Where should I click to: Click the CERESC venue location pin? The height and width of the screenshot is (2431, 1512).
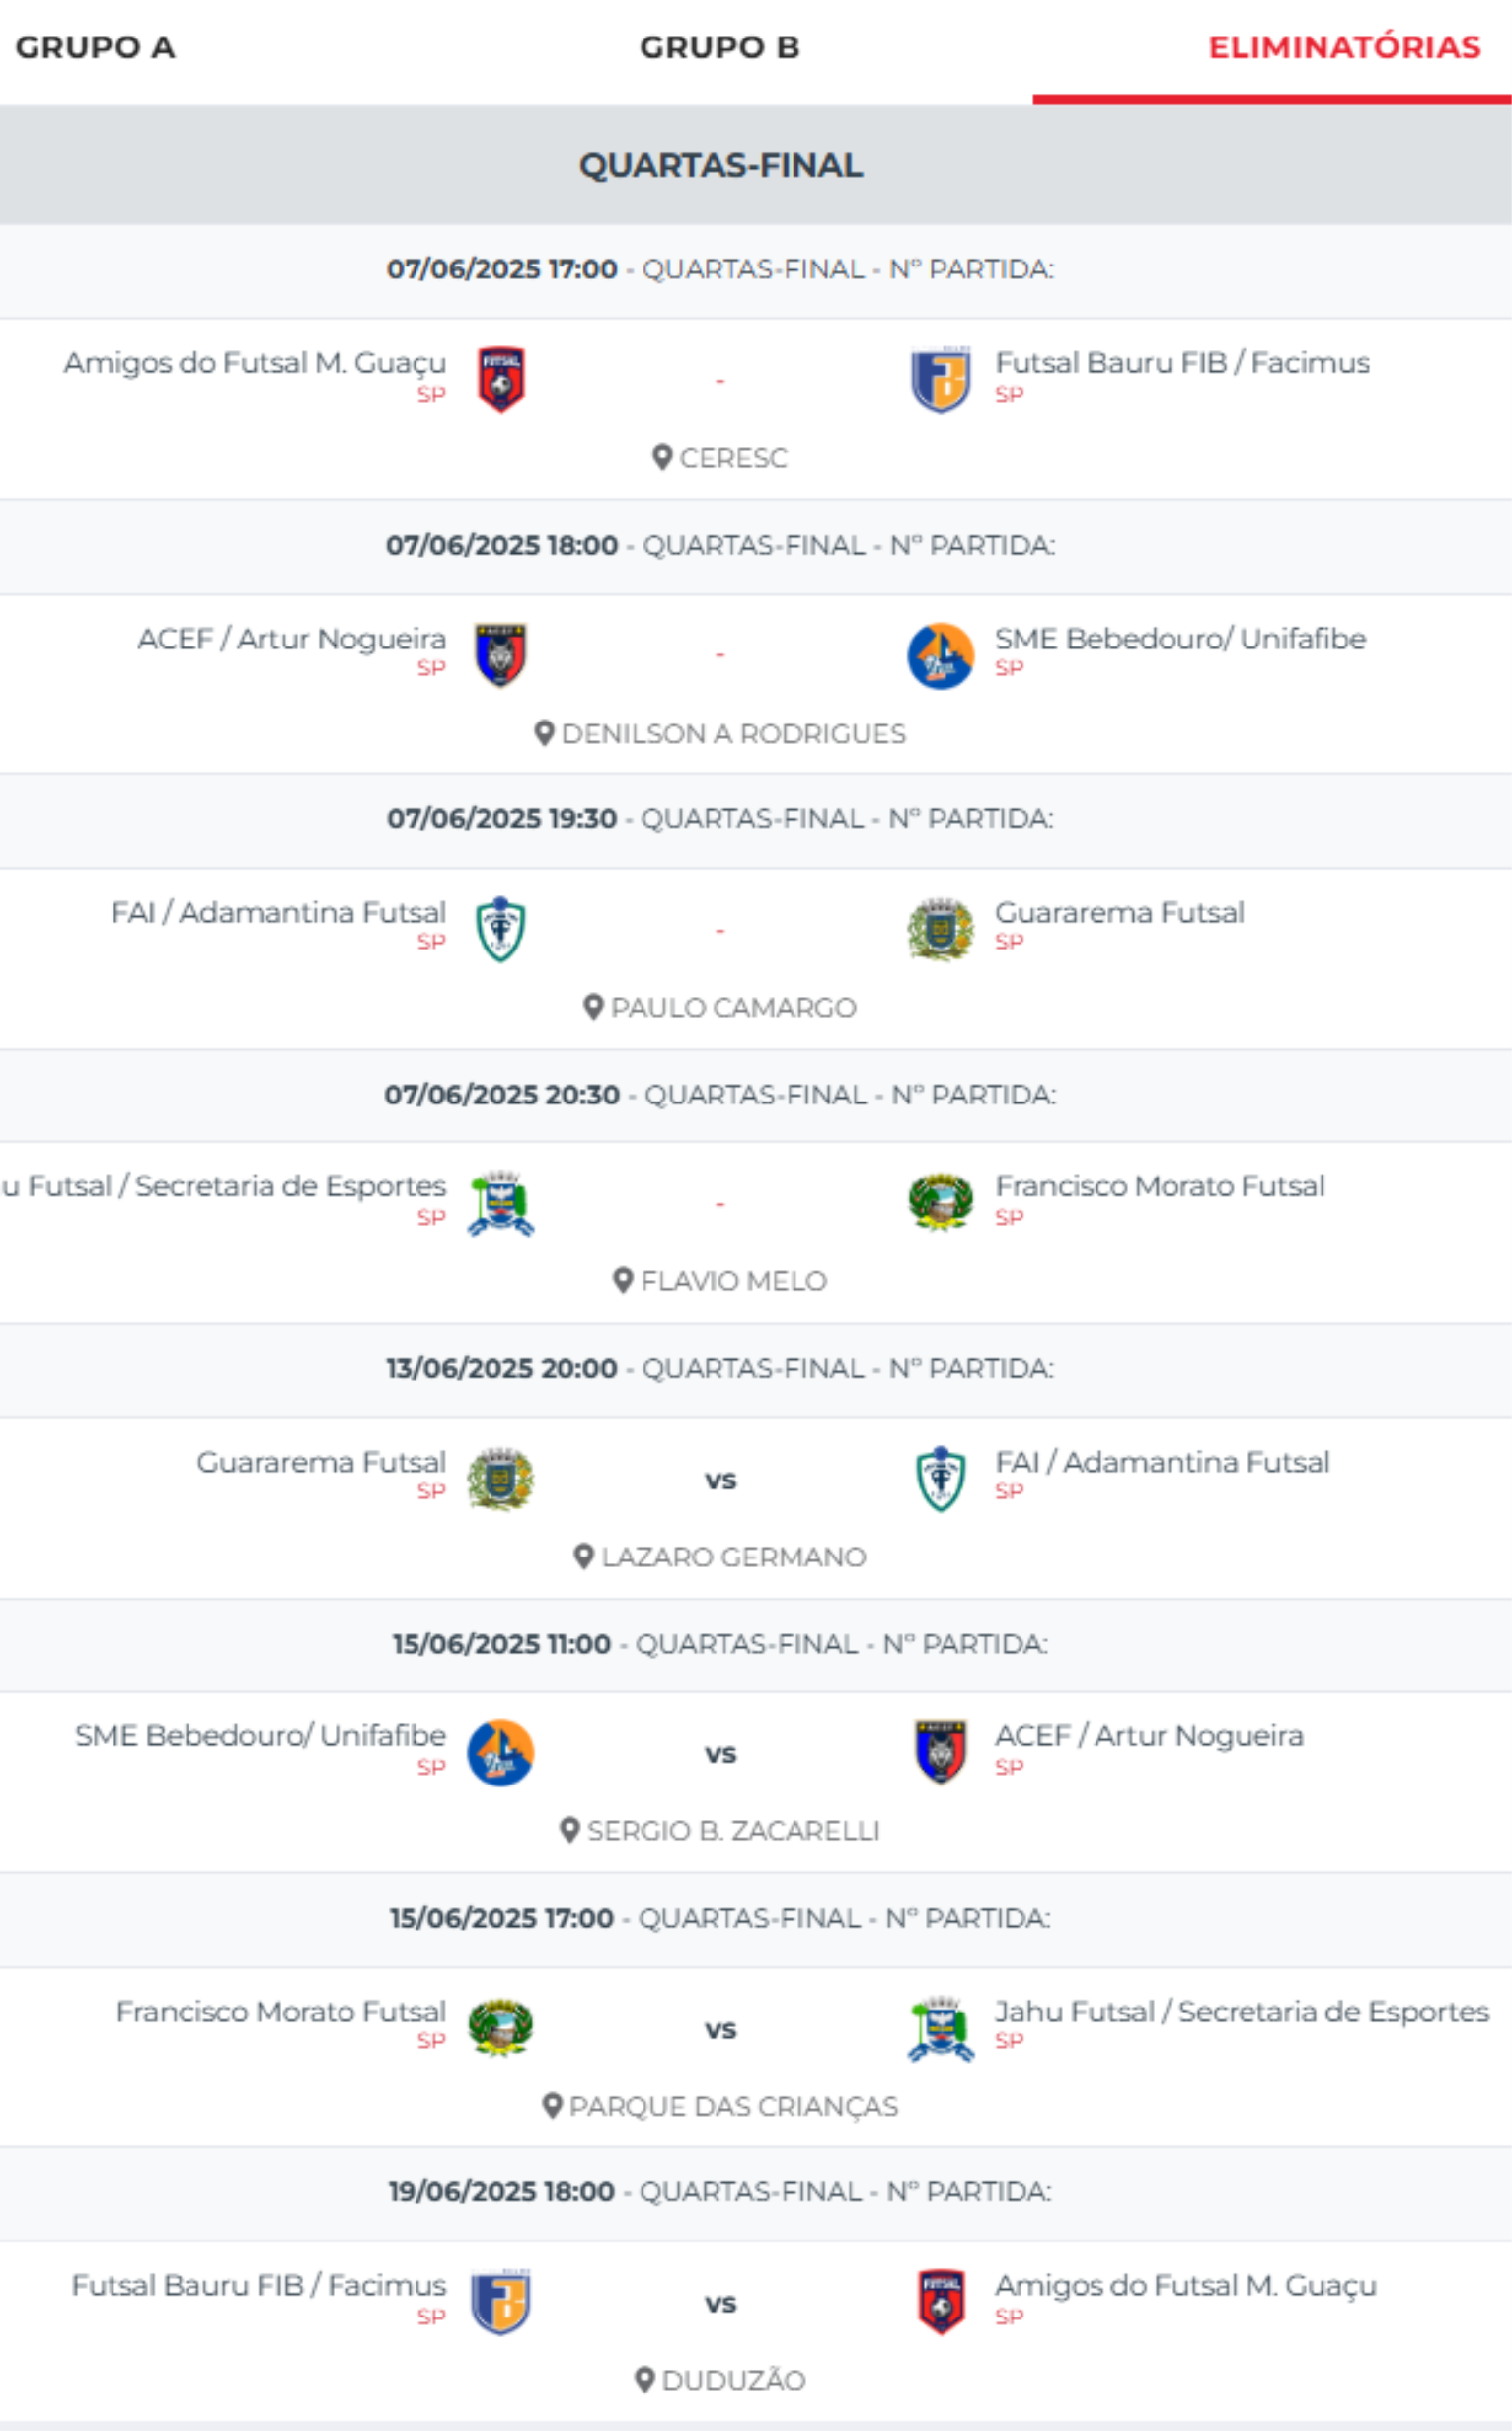point(662,458)
